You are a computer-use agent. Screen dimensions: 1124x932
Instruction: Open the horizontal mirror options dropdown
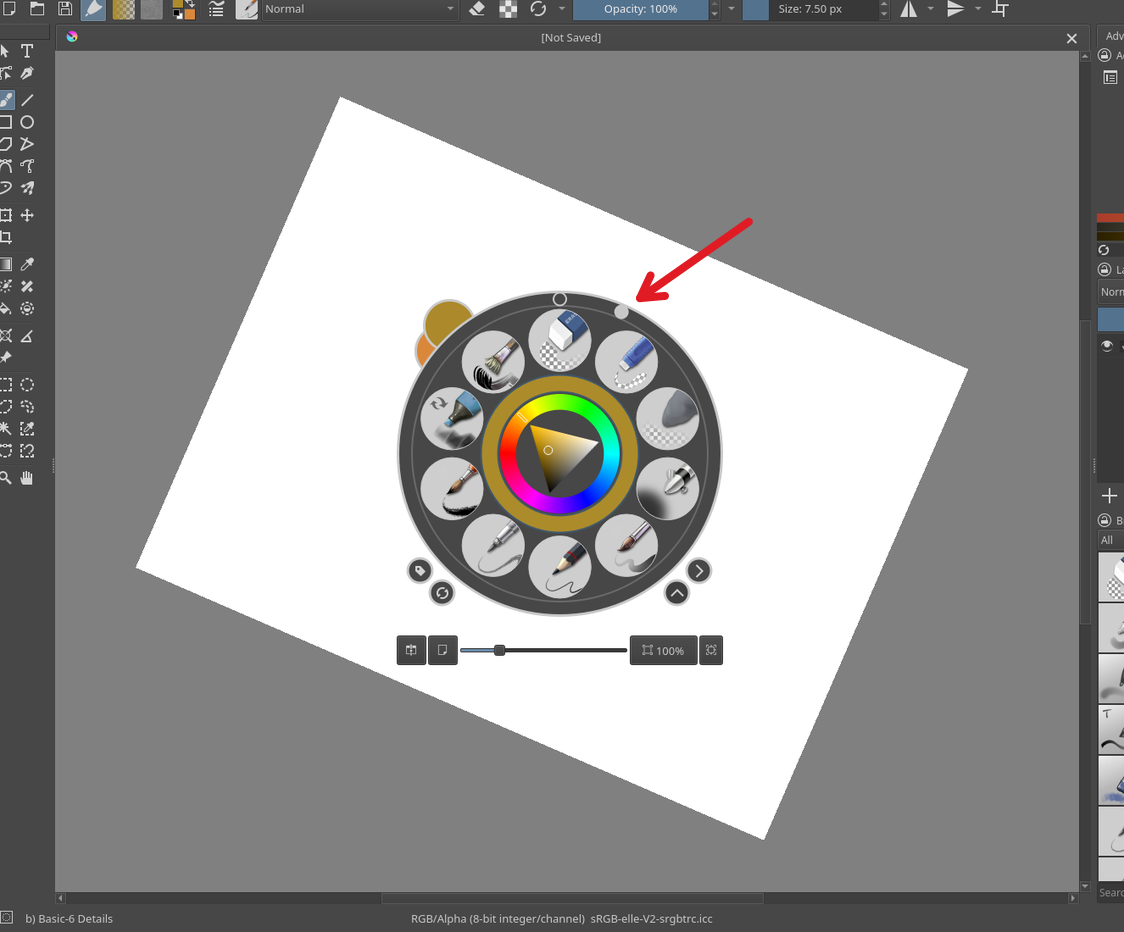(930, 9)
